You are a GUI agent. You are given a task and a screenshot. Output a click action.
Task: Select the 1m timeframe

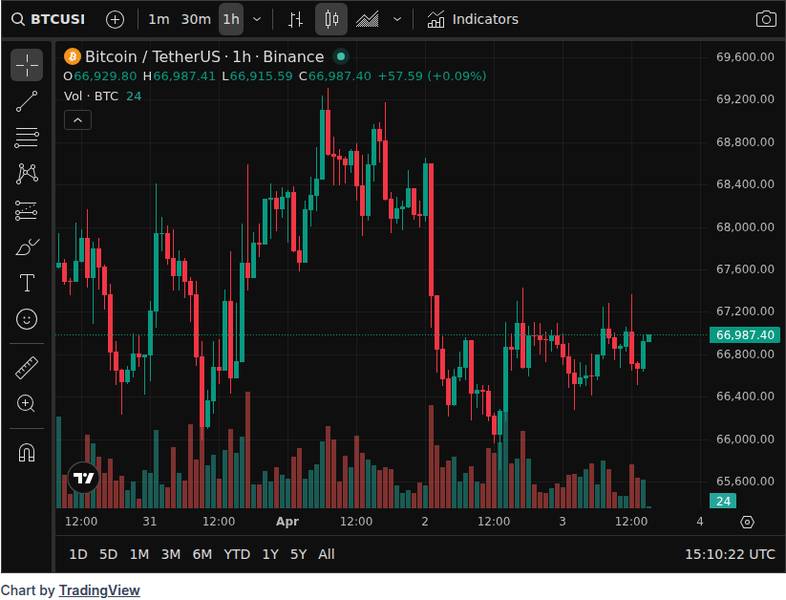tap(158, 20)
